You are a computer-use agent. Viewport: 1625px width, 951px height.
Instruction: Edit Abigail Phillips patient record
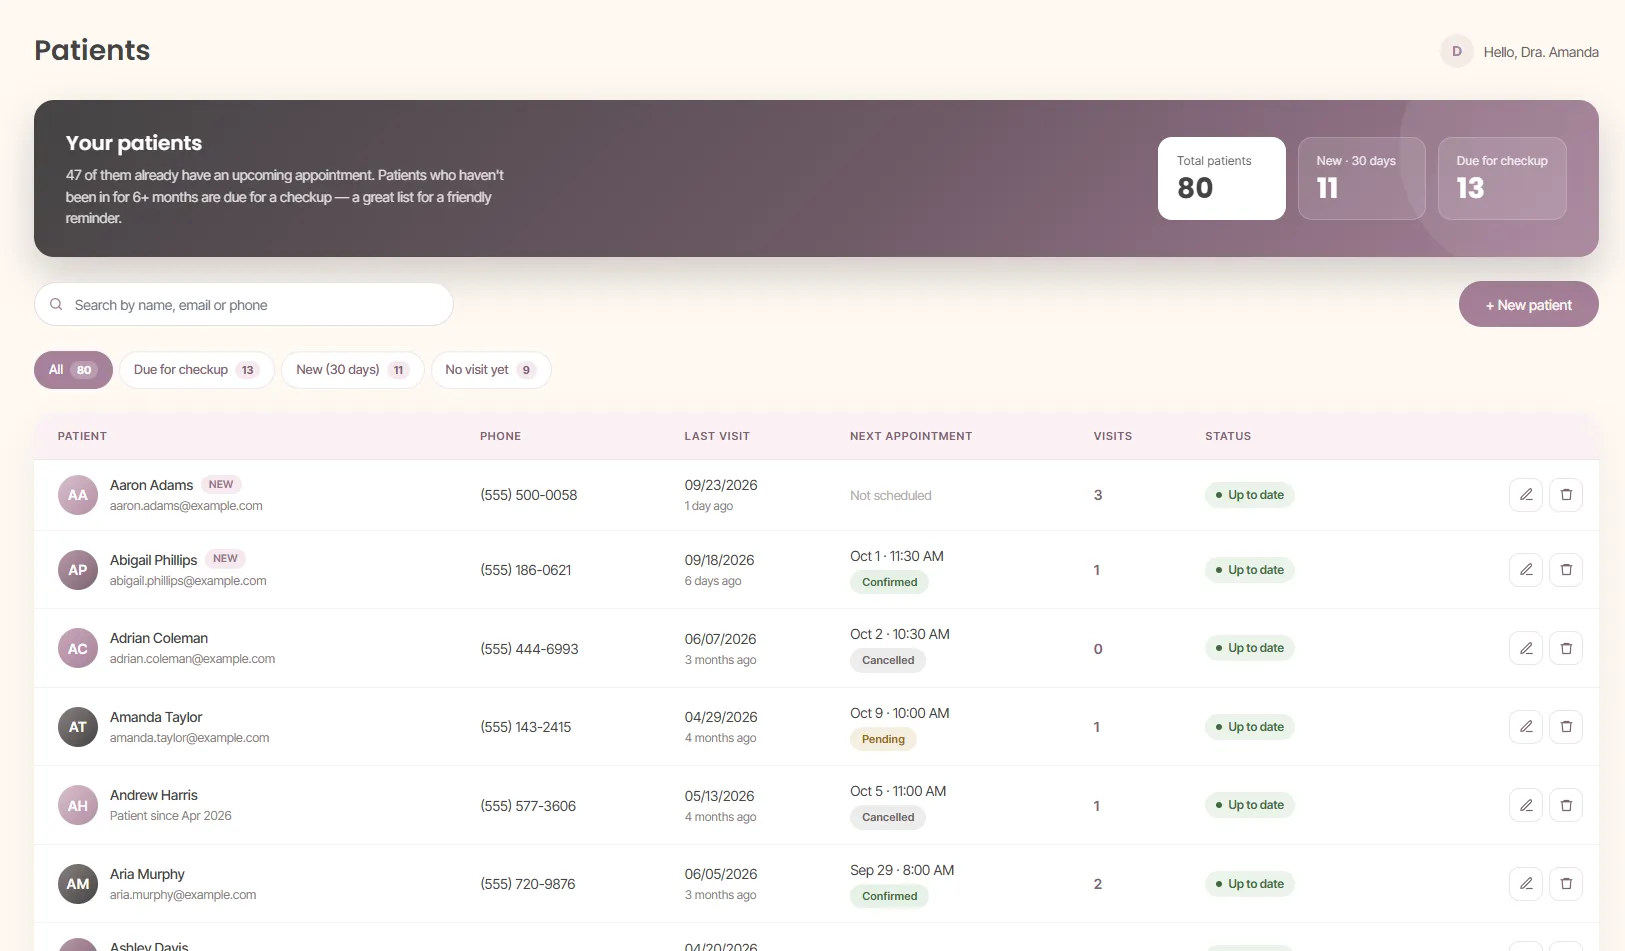click(1526, 570)
